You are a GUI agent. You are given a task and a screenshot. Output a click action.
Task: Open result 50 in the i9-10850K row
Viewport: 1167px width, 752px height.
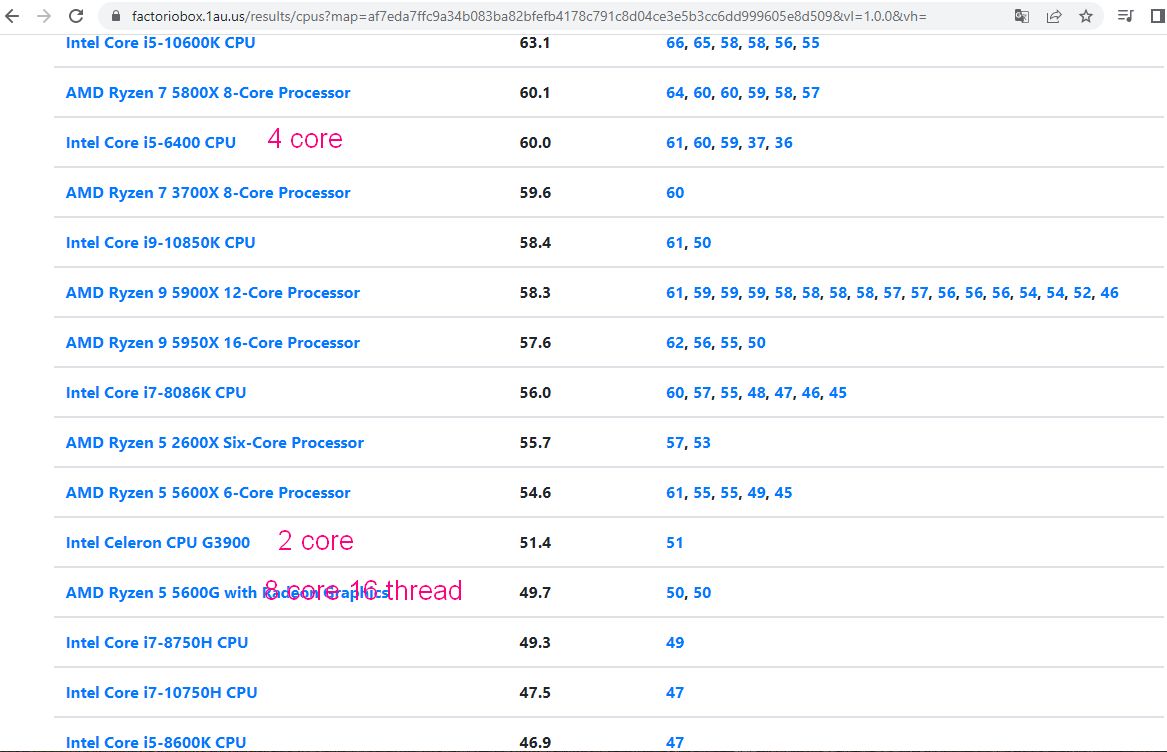tap(702, 242)
